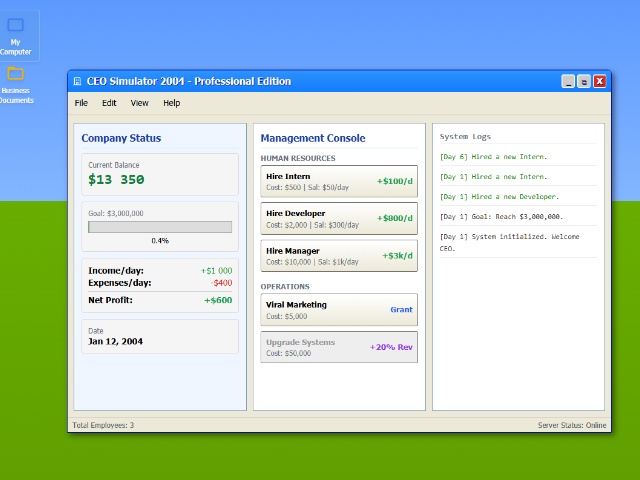Maximize the CEO Simulator window
The width and height of the screenshot is (640, 480).
tap(584, 81)
